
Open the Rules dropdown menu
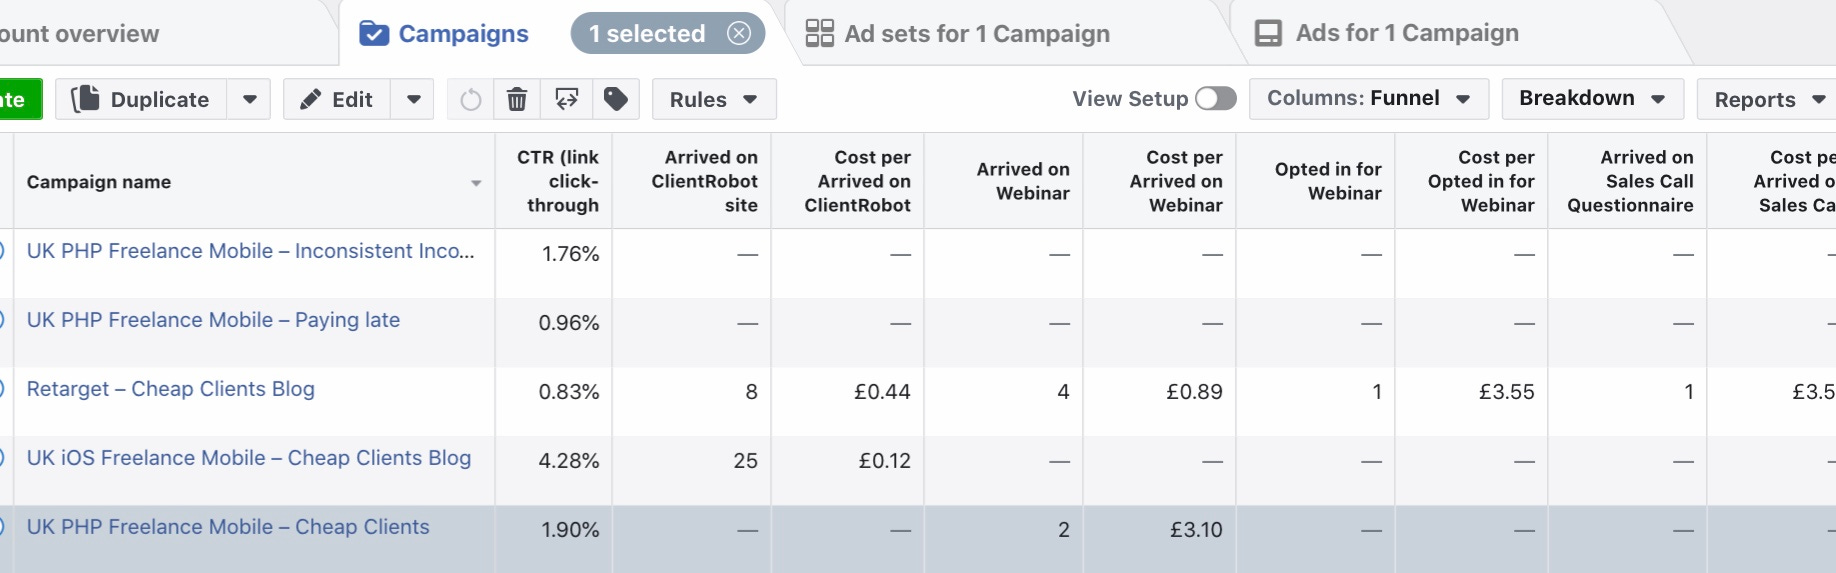tap(713, 100)
